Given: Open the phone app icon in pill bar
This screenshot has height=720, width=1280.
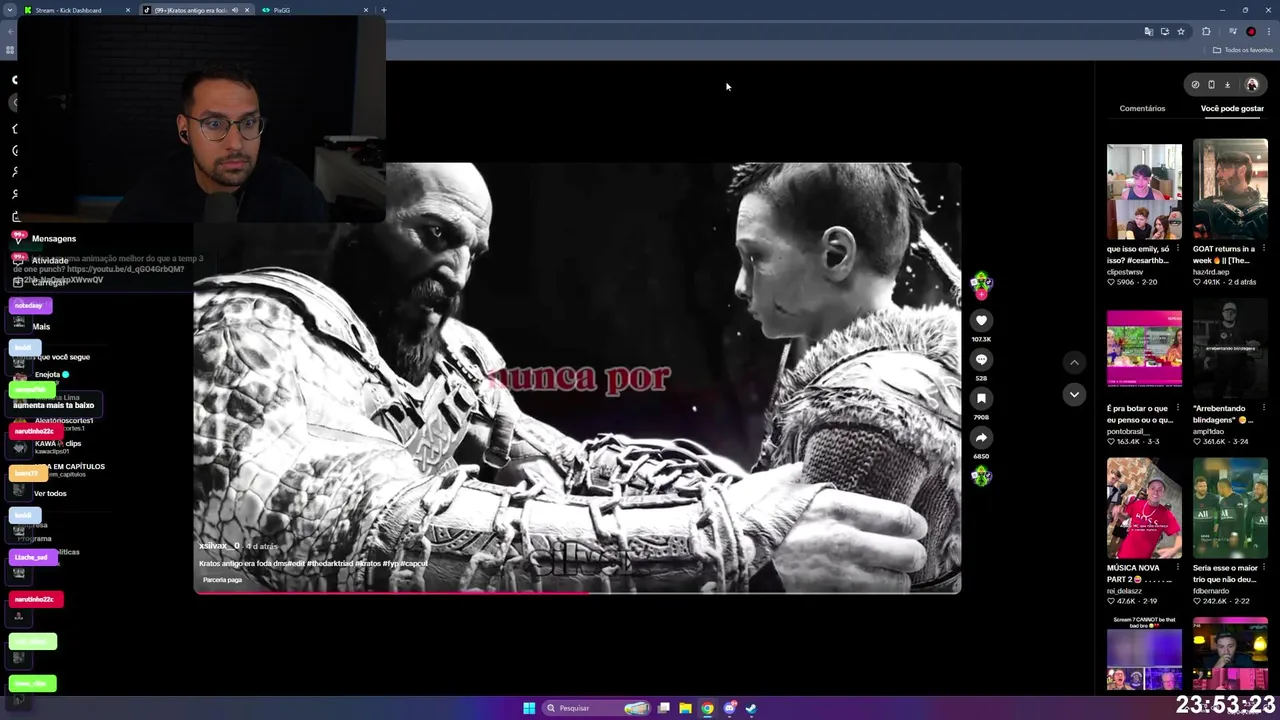Looking at the screenshot, I should 1211,85.
